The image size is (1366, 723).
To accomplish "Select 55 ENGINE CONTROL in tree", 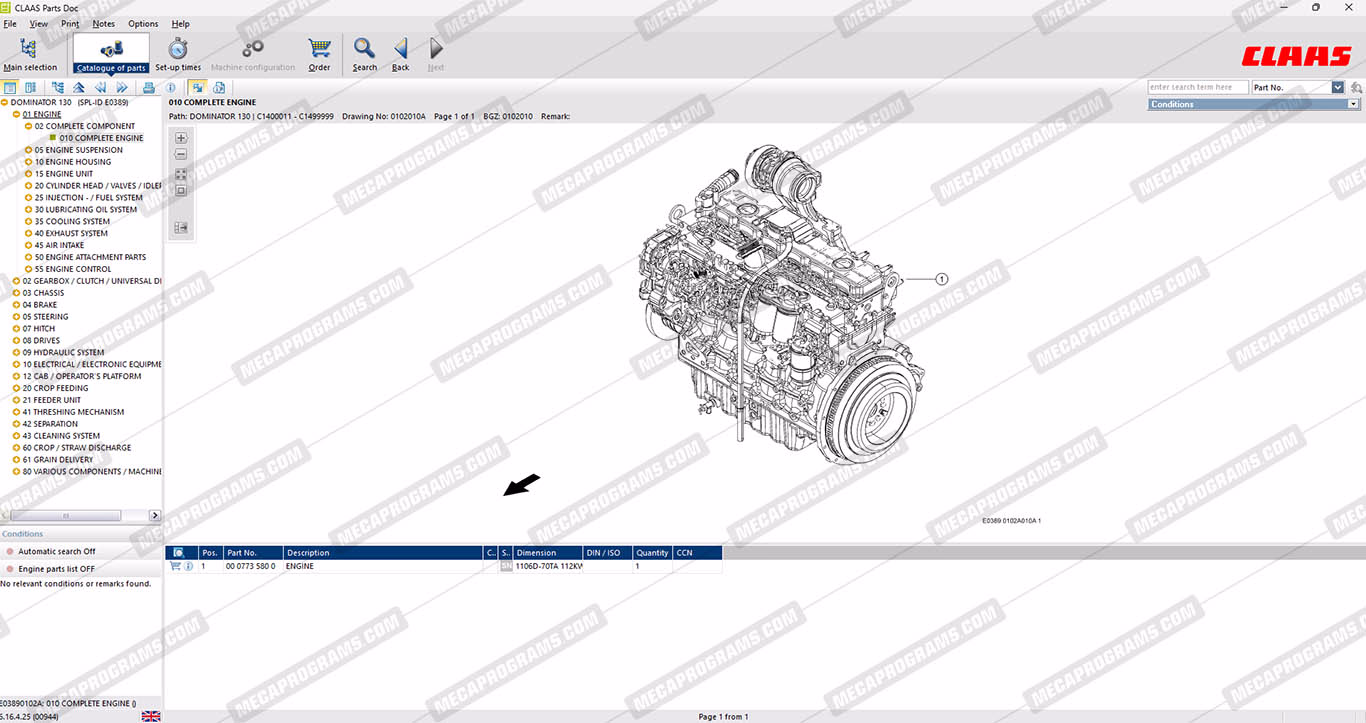I will click(73, 269).
